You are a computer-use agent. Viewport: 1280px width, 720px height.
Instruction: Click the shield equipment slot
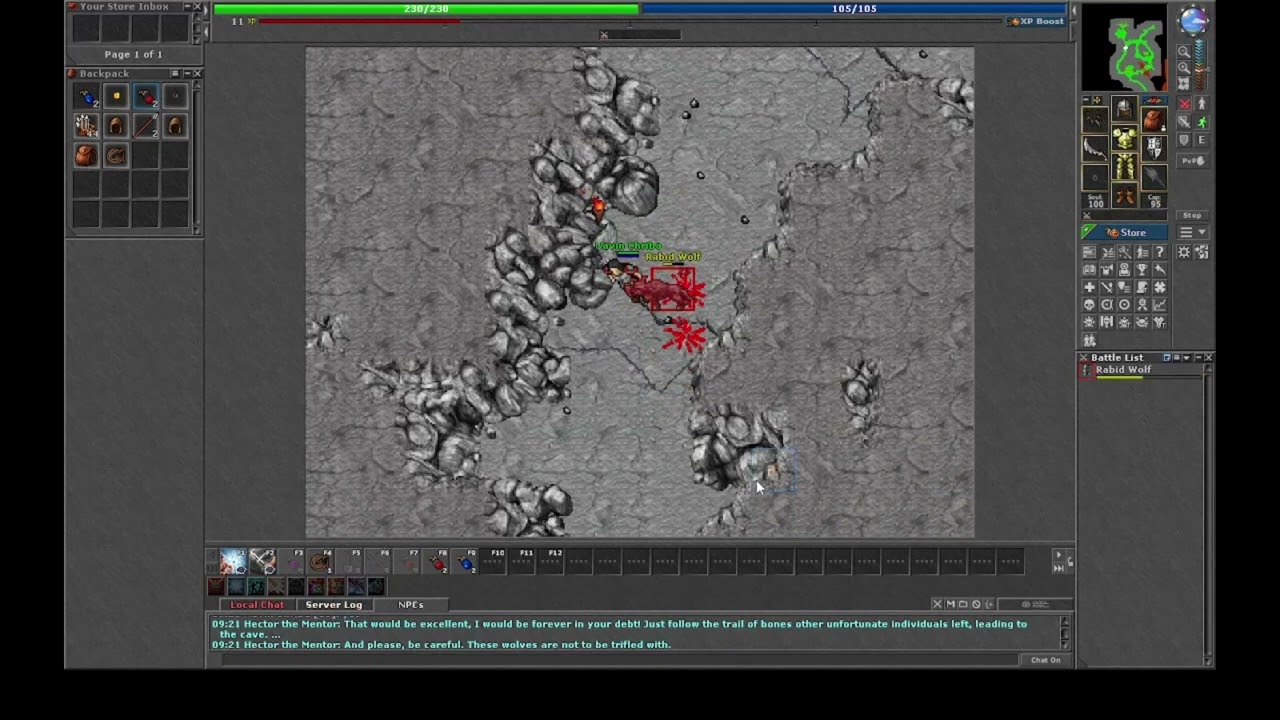(1154, 148)
